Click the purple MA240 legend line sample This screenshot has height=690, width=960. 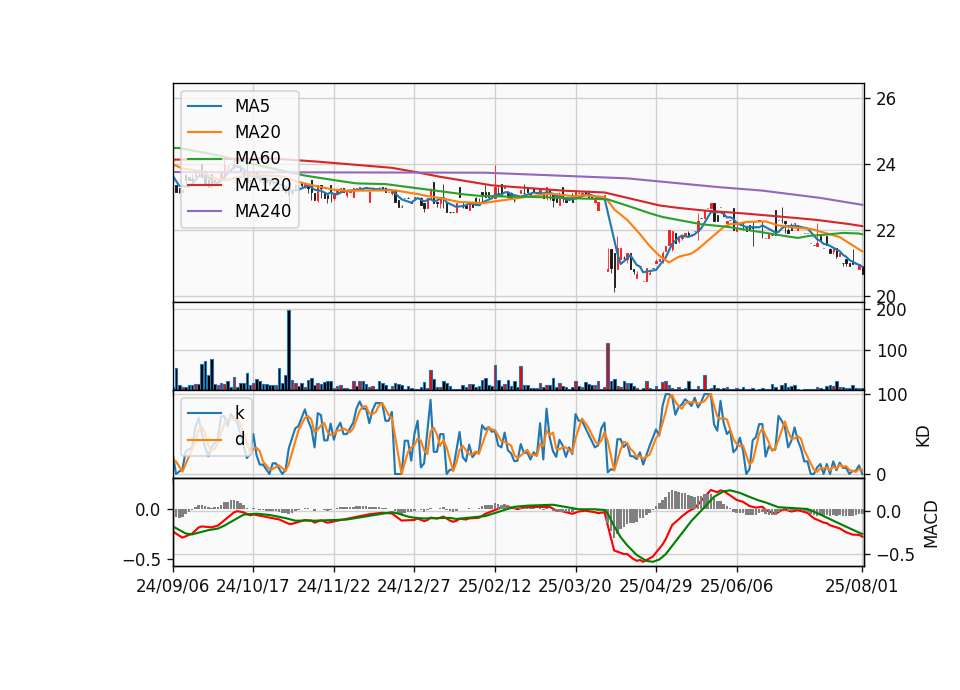coord(204,211)
